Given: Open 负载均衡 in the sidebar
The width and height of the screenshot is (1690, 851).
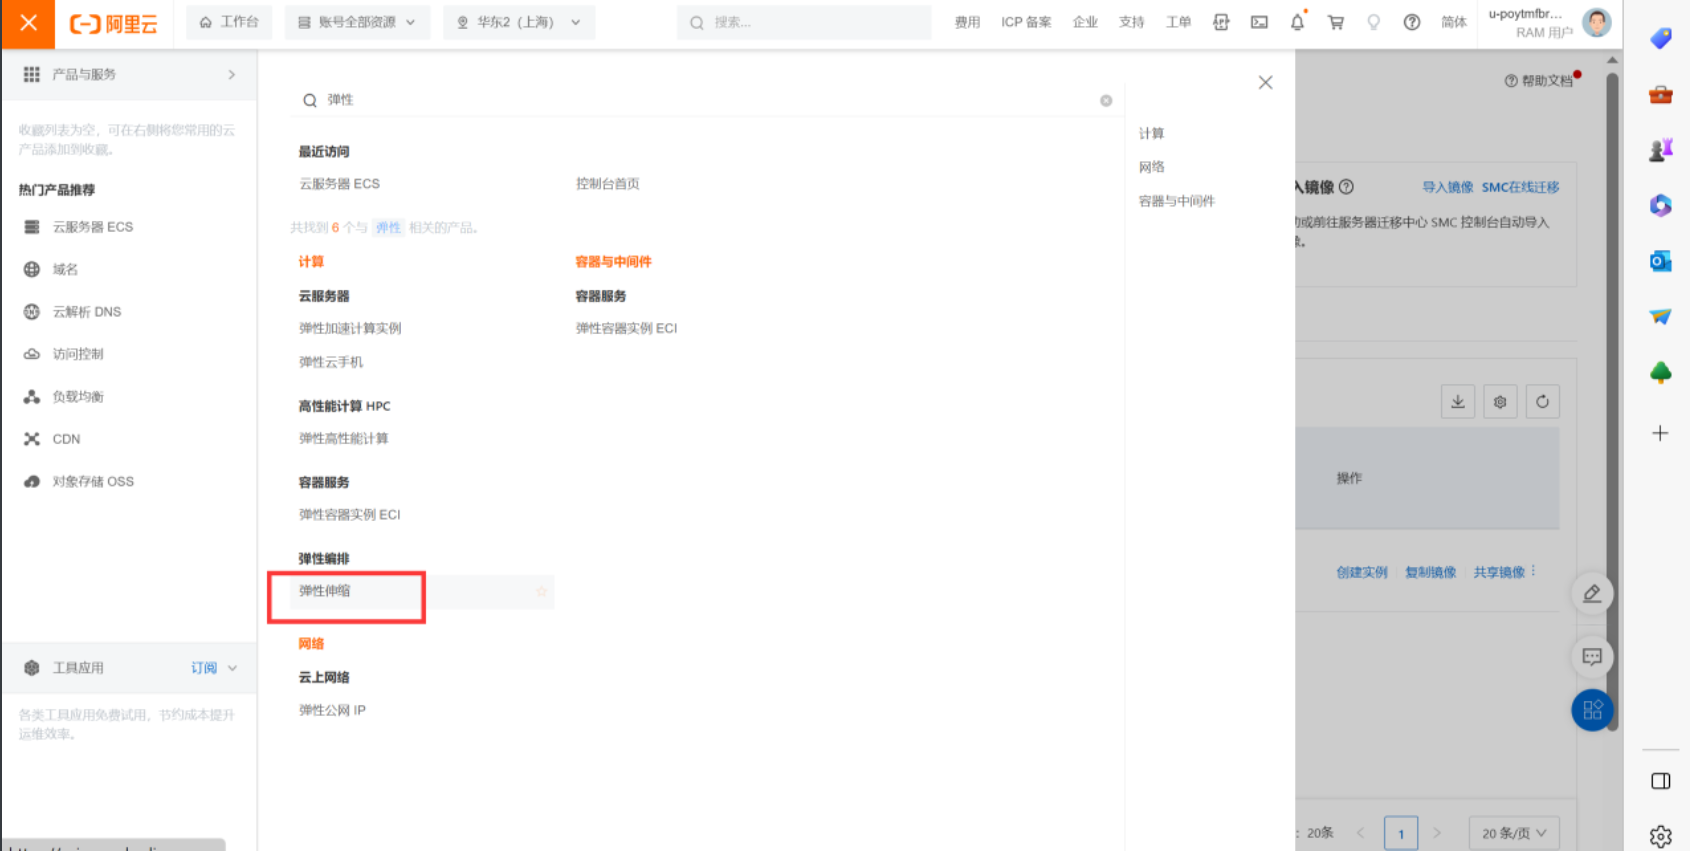Looking at the screenshot, I should click(x=78, y=397).
